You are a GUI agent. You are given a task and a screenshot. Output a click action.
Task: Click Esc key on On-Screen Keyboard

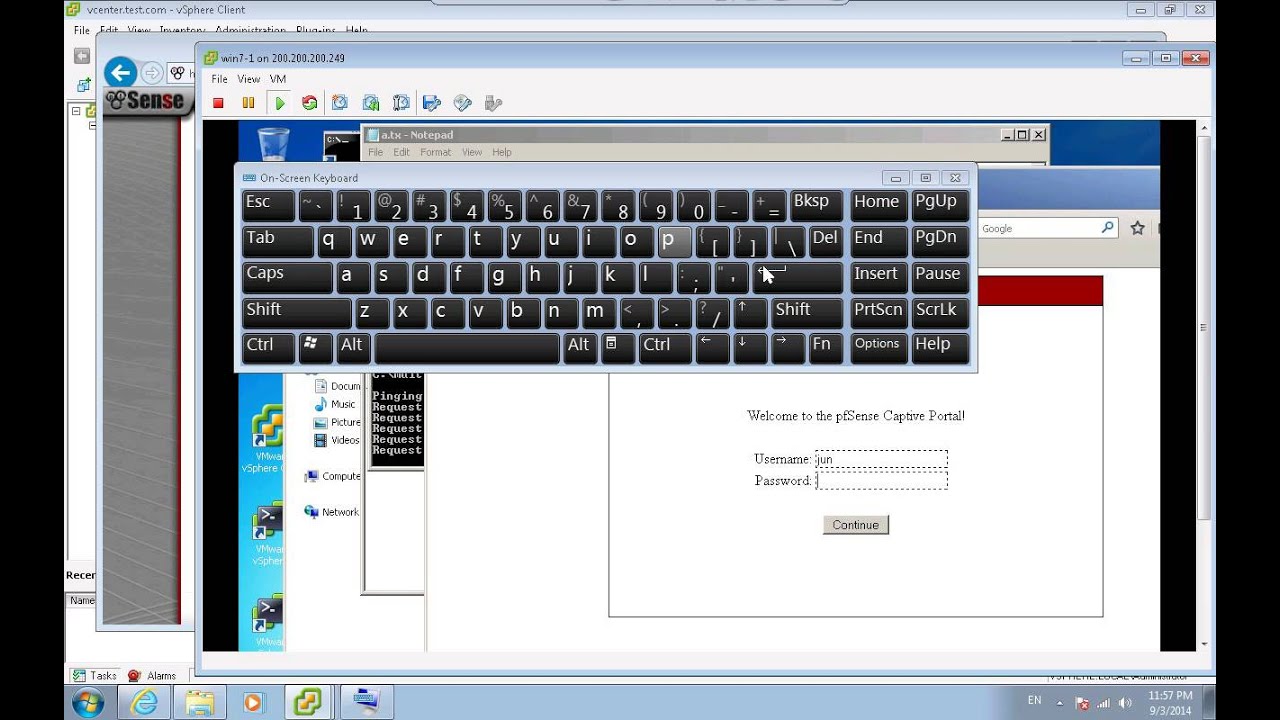pos(268,206)
